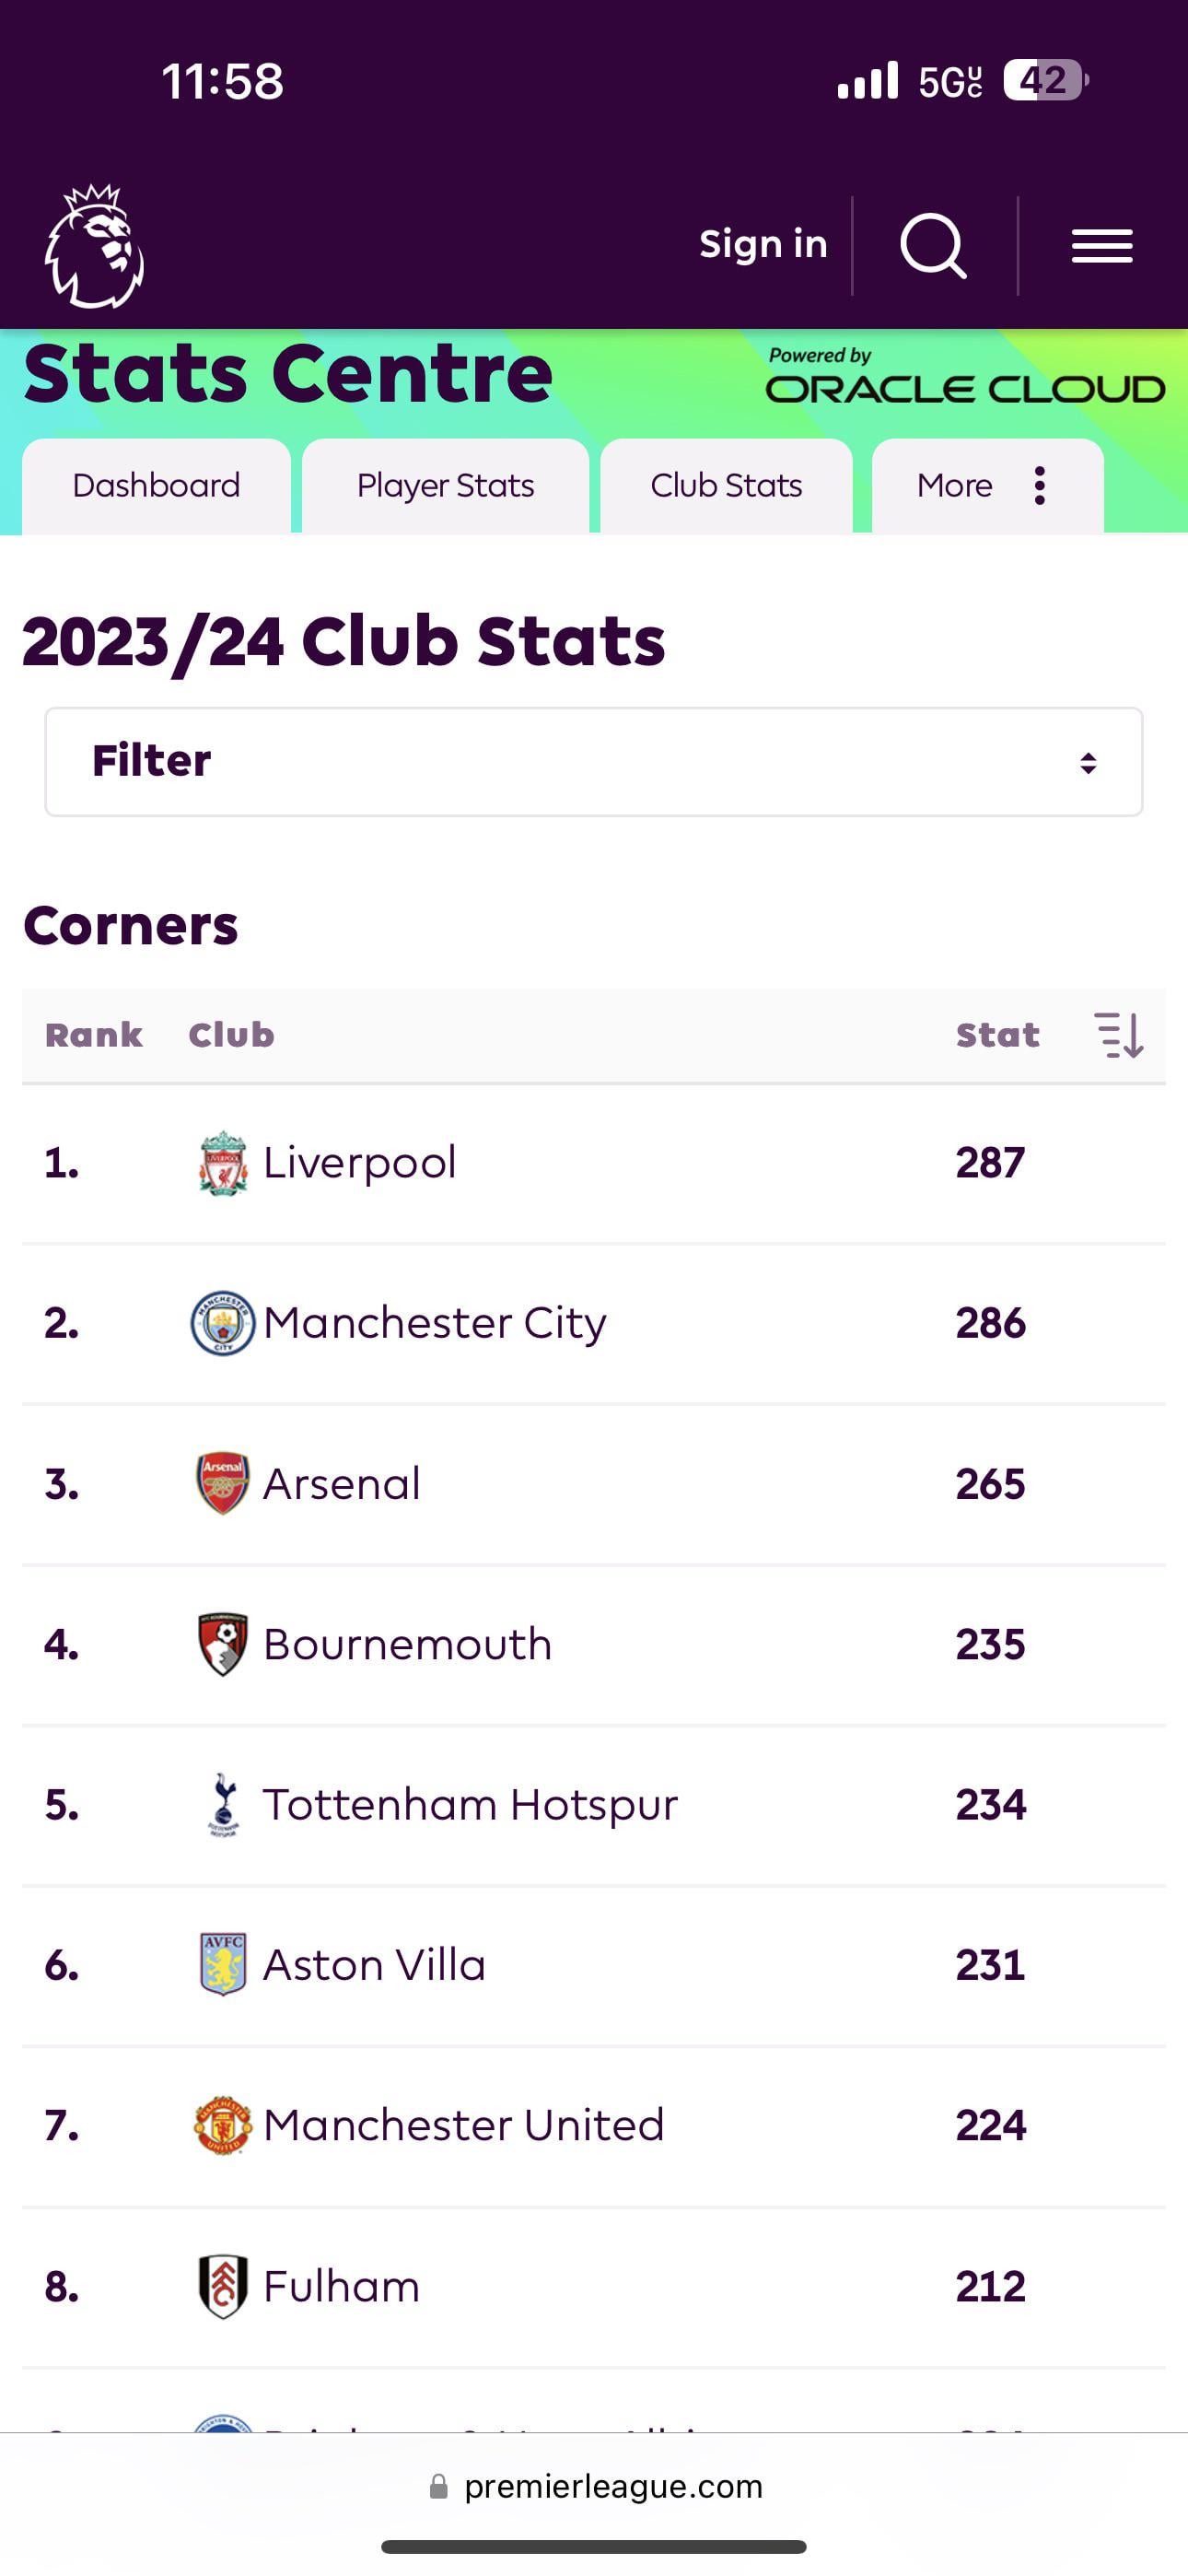
Task: Switch to the Player Stats tab
Action: point(446,486)
